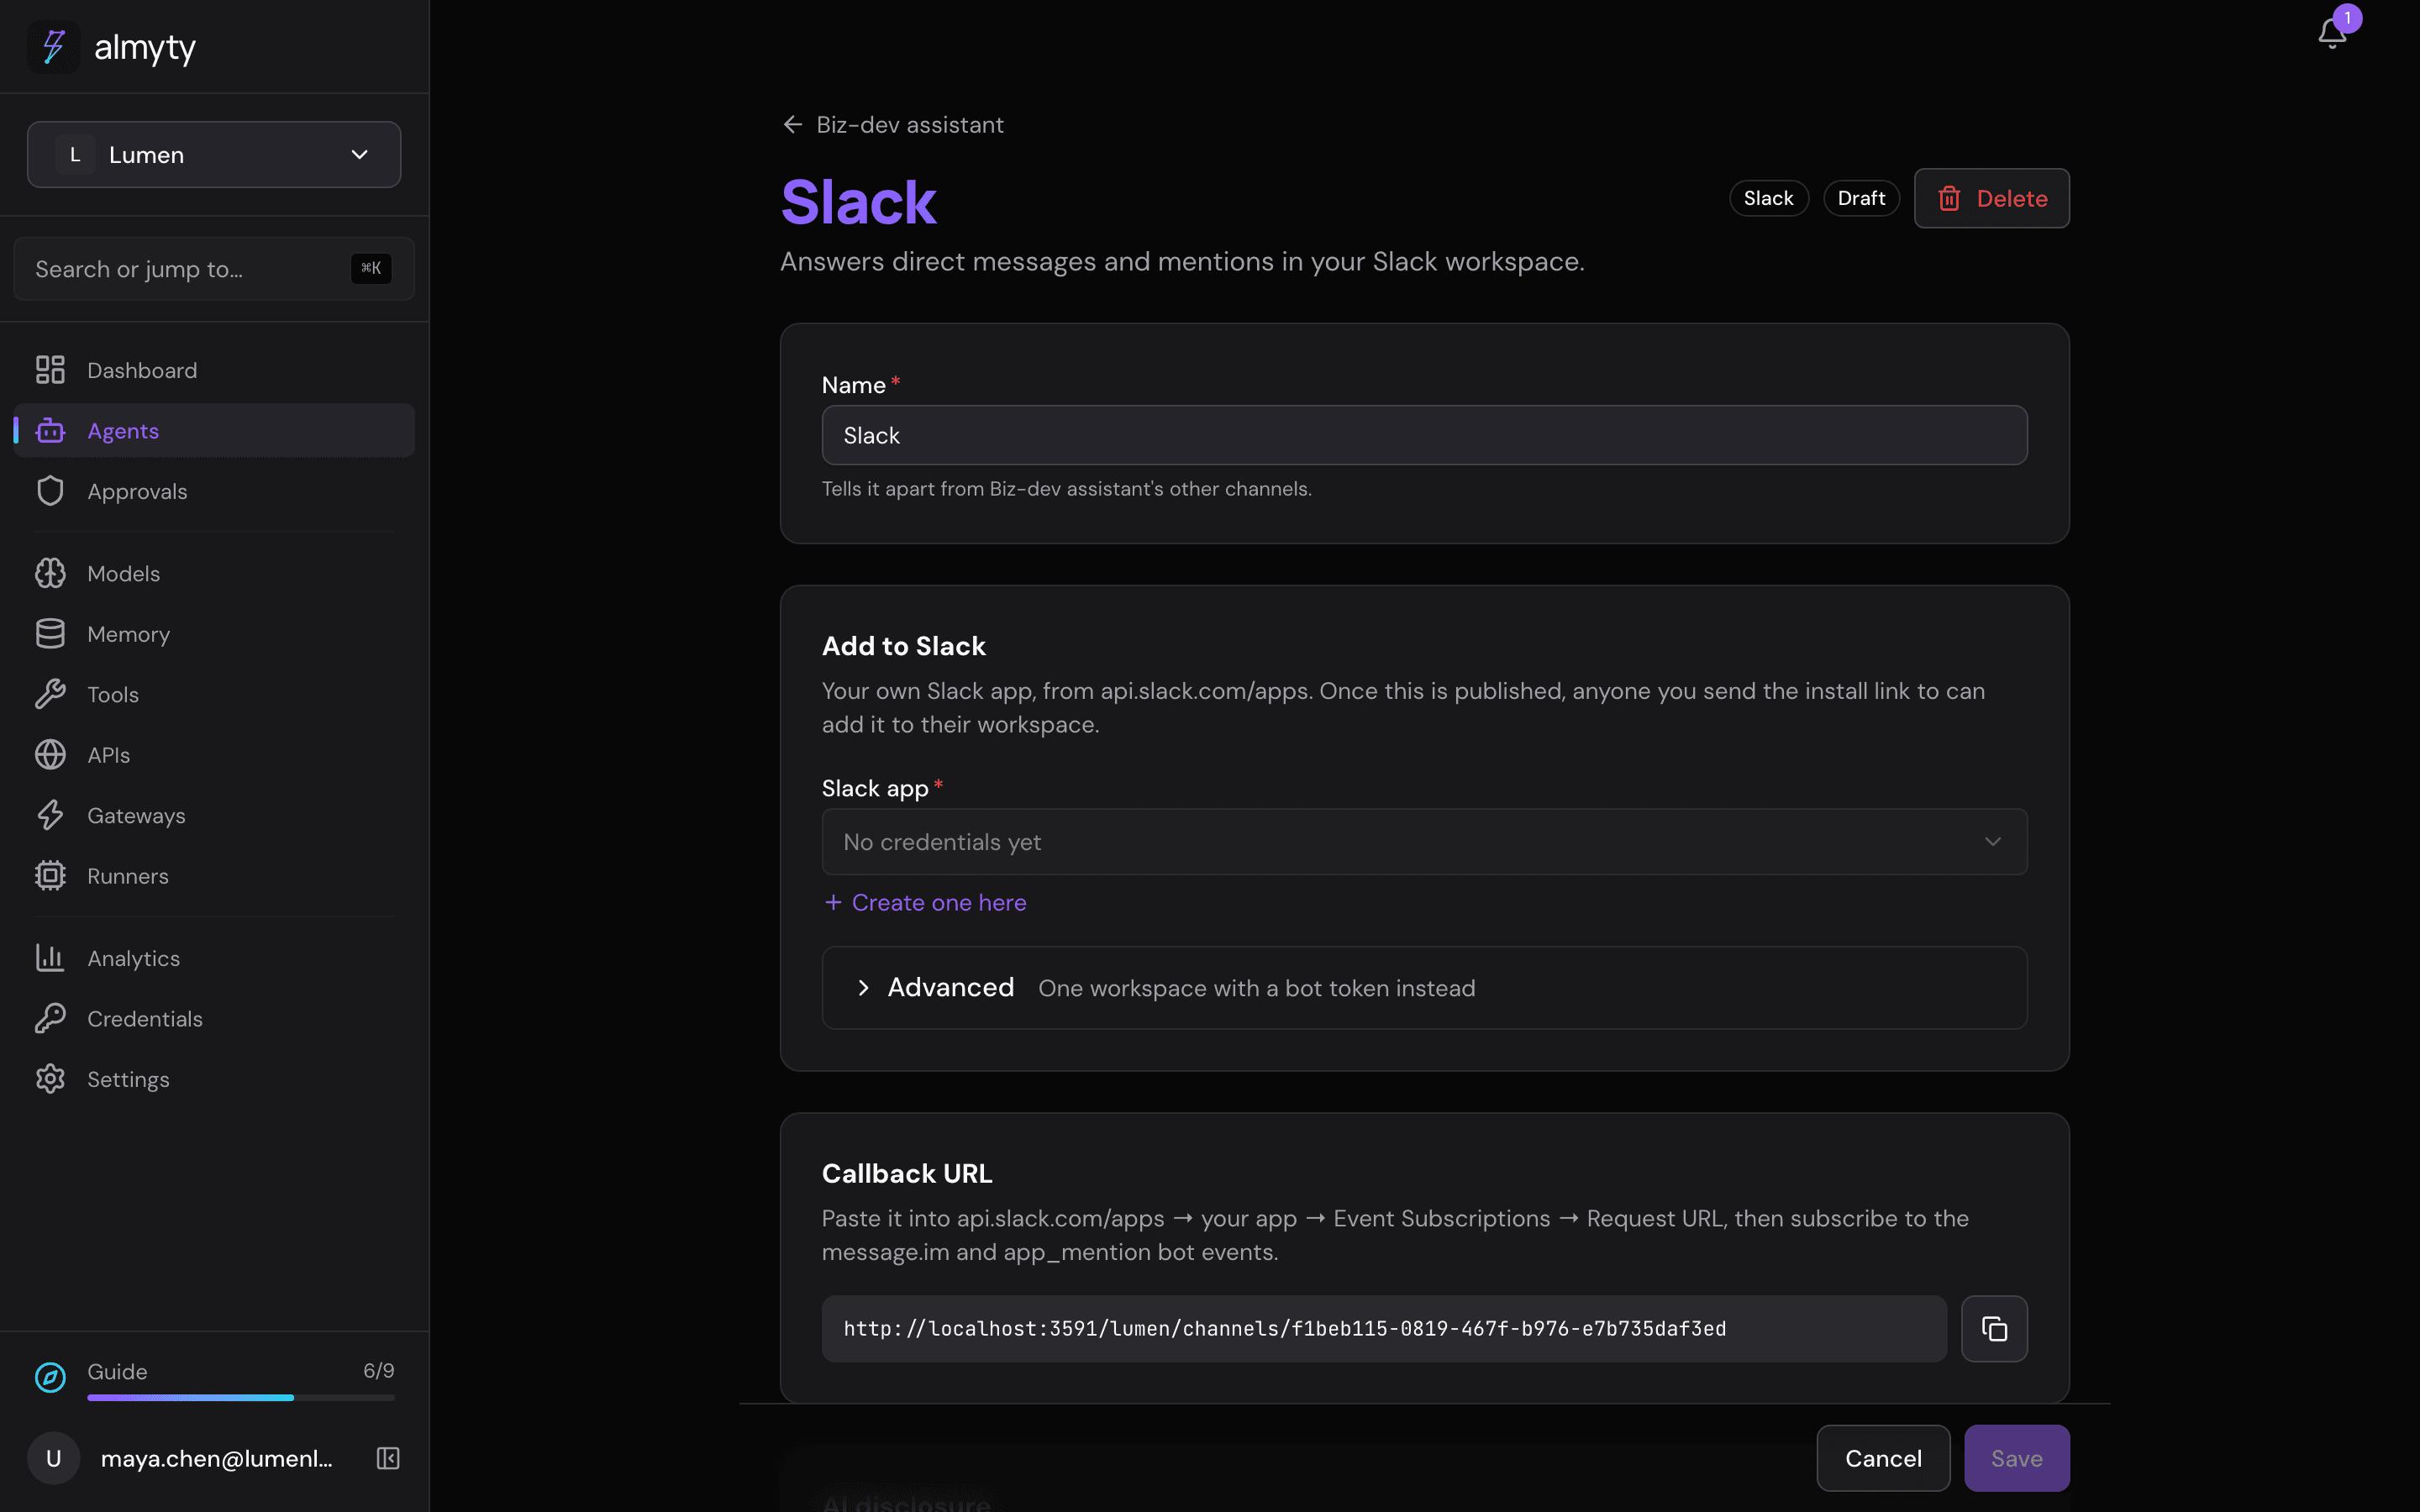Screen dimensions: 2420x1512
Task: Open the Slack app credentials dropdown
Action: pyautogui.click(x=1424, y=842)
